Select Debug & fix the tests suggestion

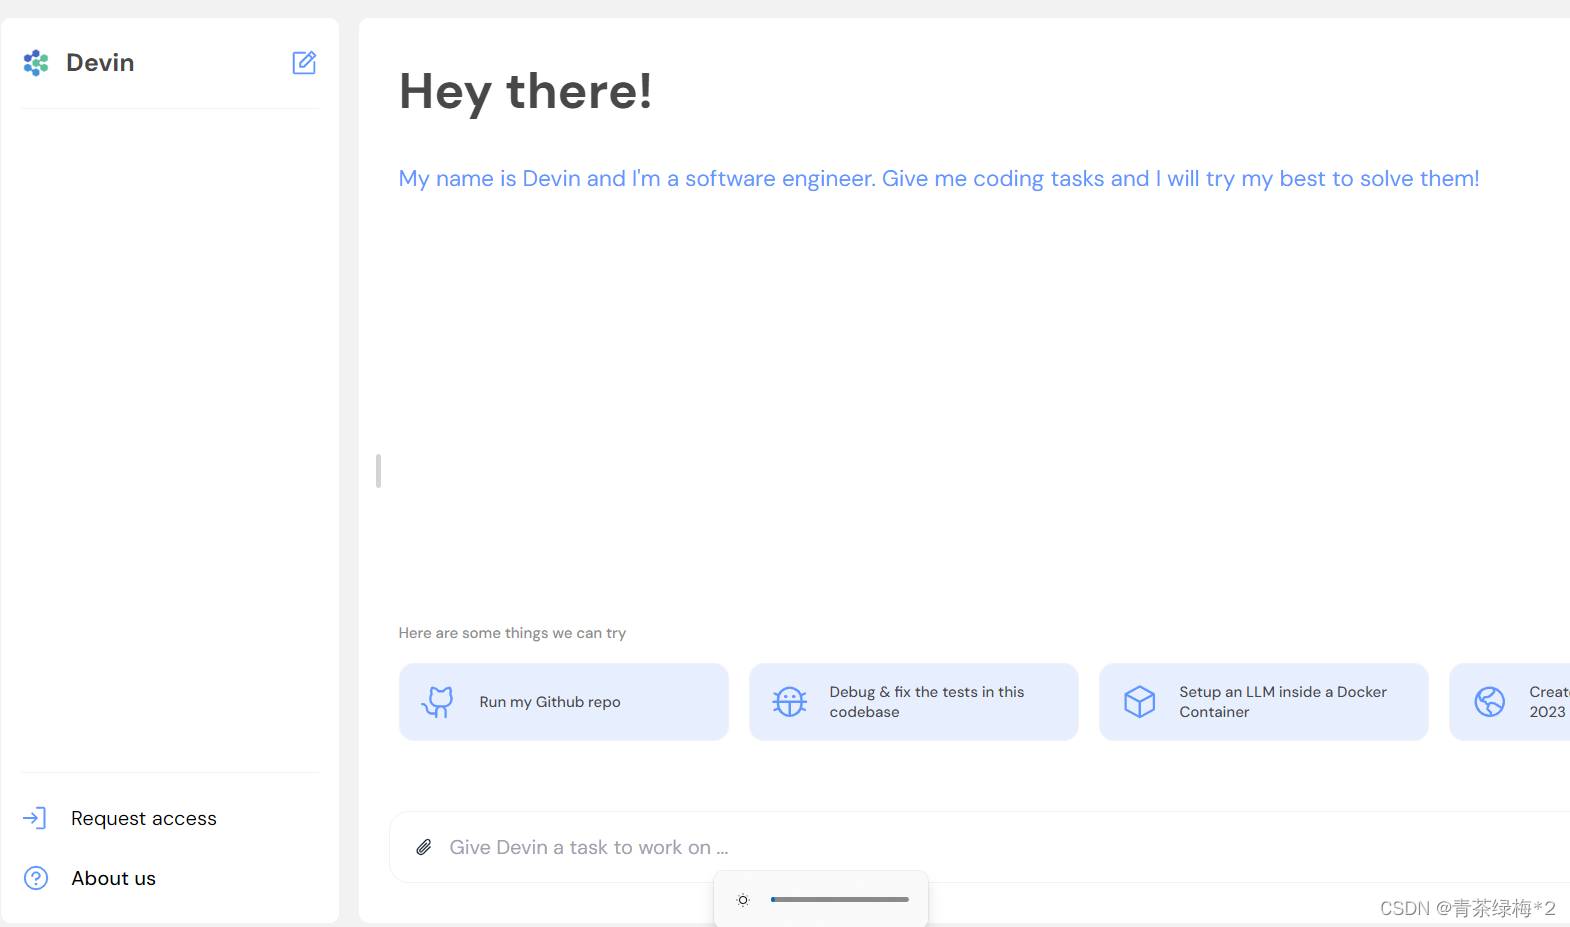914,702
